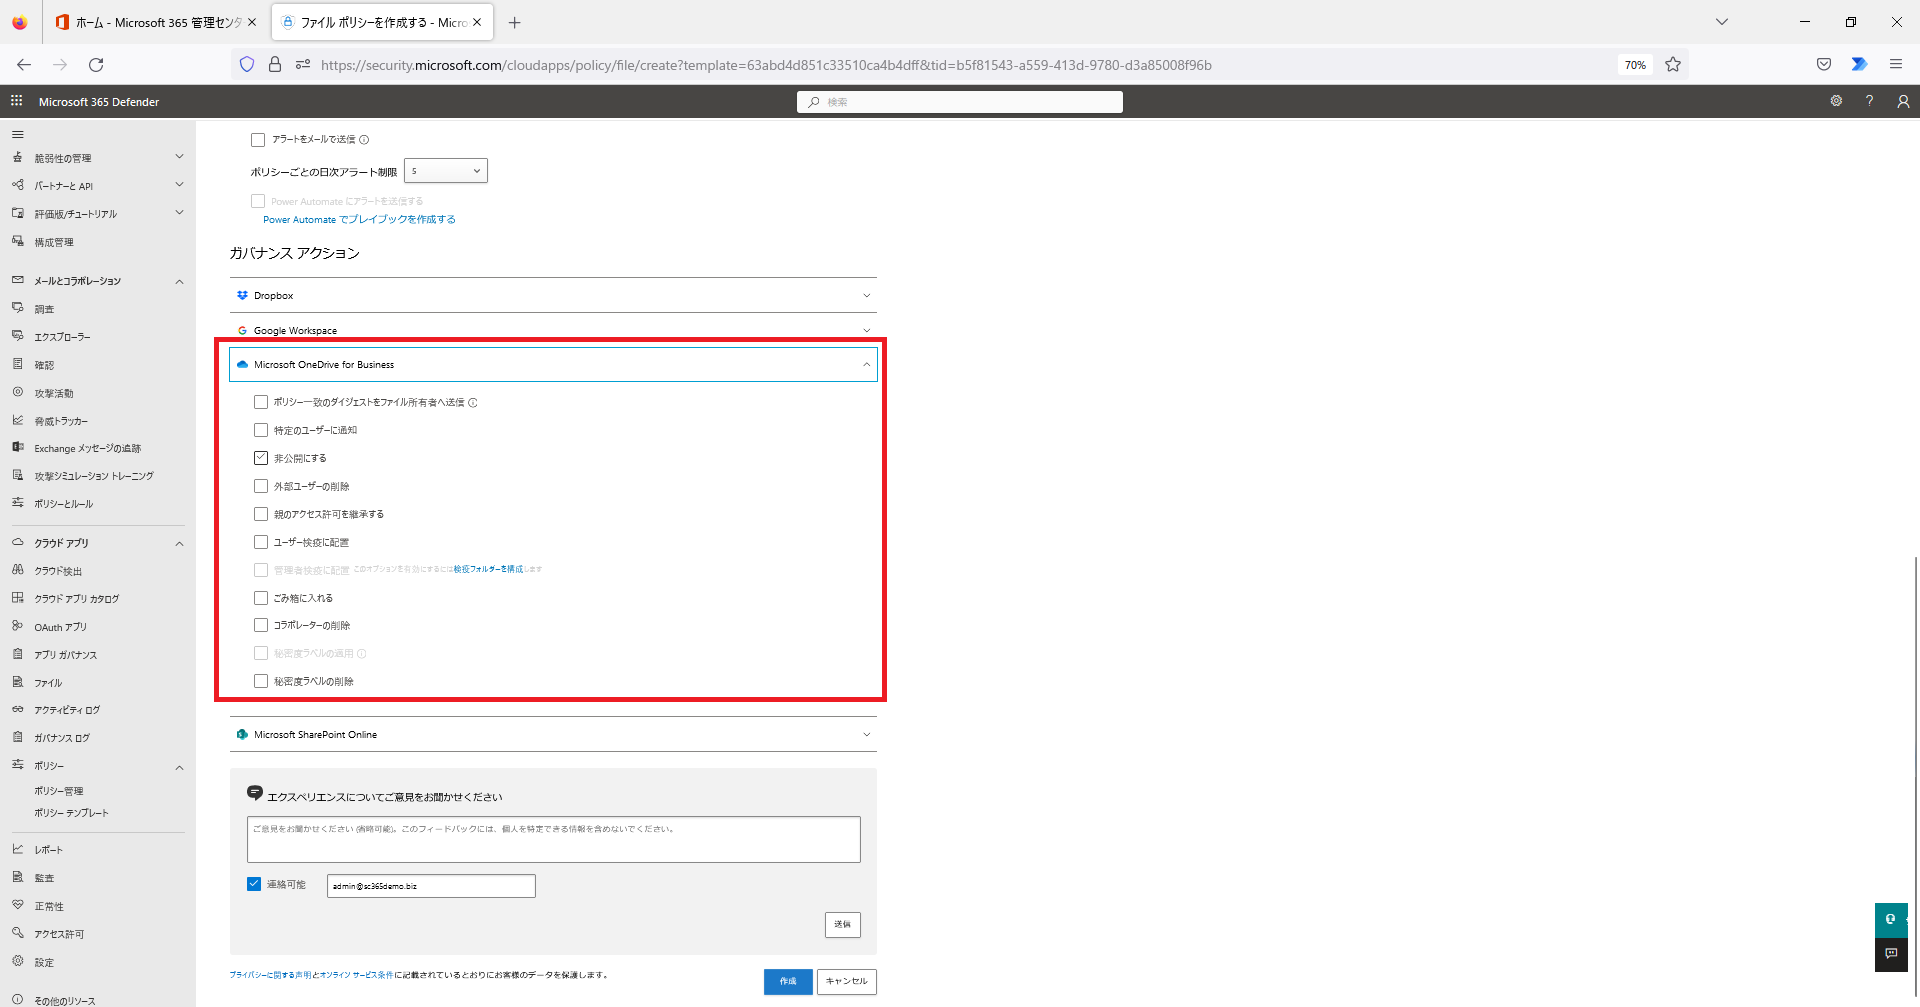Open クラウド アプリ カタログ in sidebar

coord(77,599)
